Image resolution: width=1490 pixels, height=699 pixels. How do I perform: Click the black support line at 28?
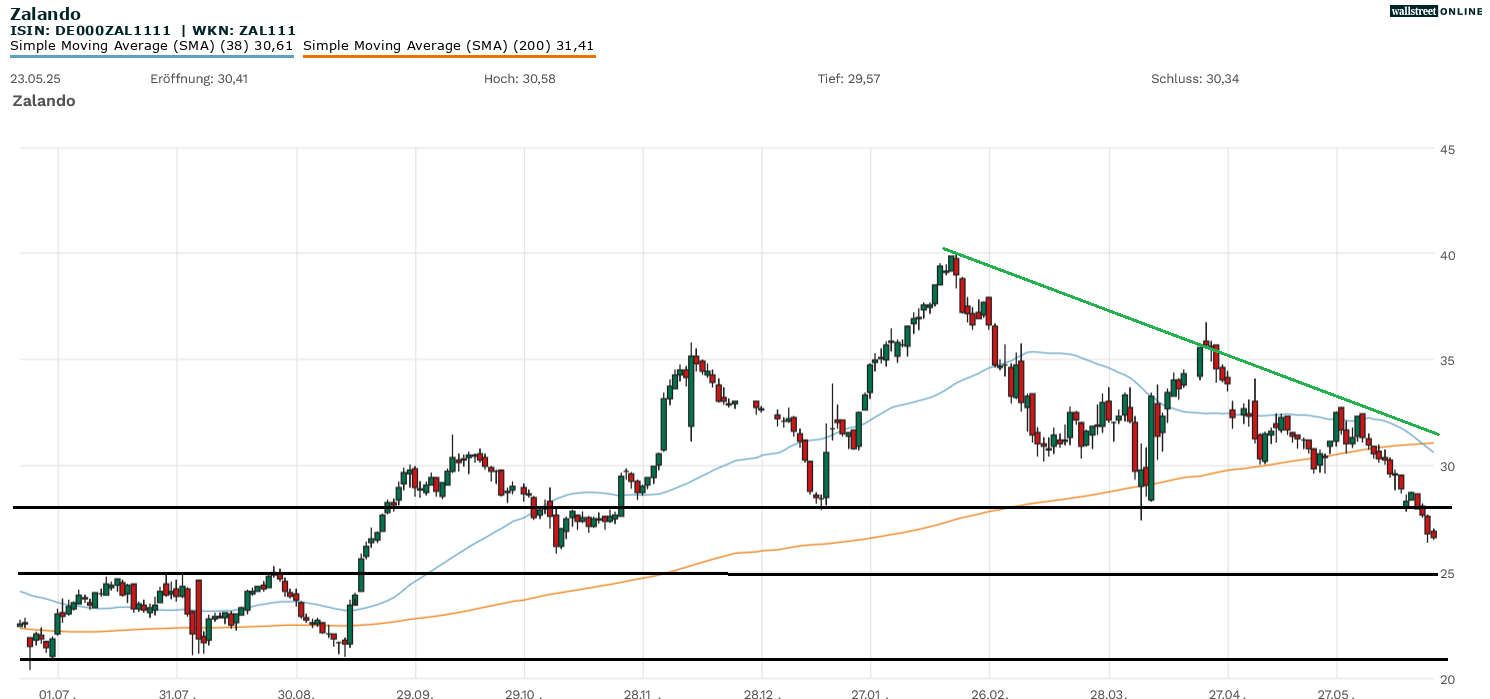[730, 508]
